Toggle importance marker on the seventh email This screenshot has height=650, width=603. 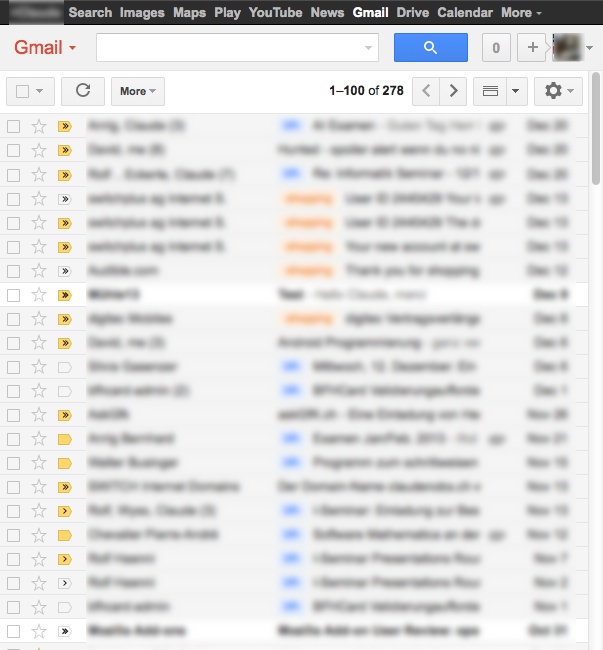(65, 271)
